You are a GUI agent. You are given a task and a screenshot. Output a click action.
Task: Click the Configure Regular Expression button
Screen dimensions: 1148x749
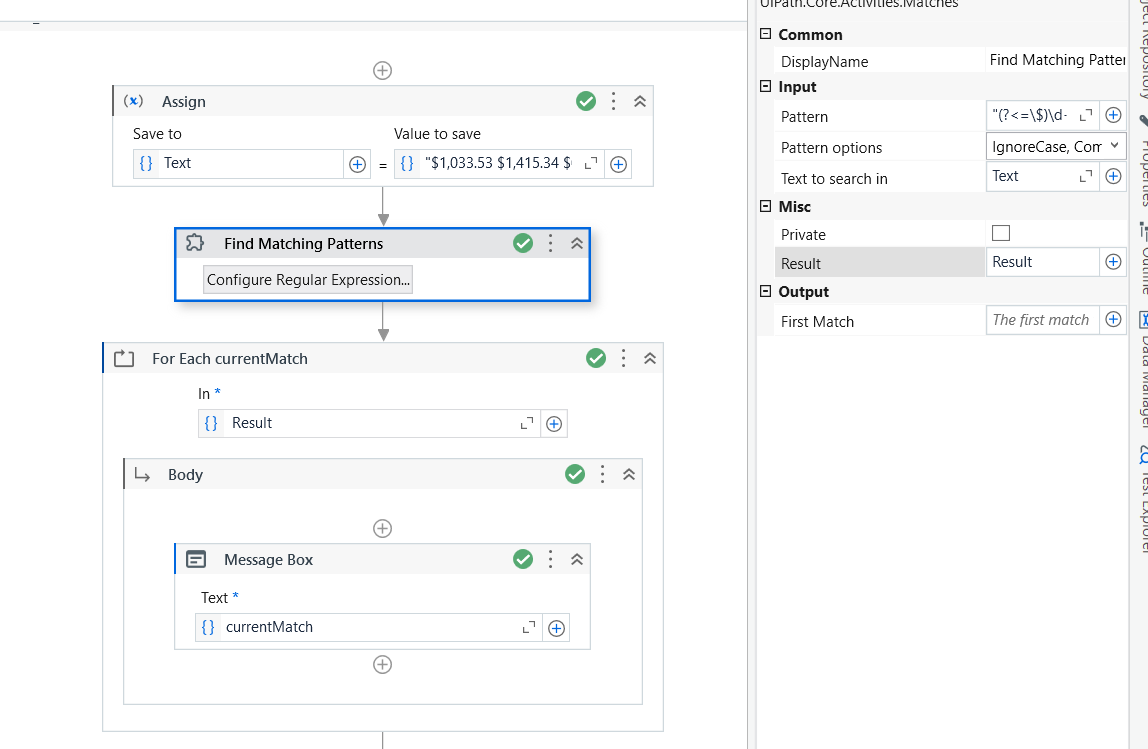tap(308, 280)
